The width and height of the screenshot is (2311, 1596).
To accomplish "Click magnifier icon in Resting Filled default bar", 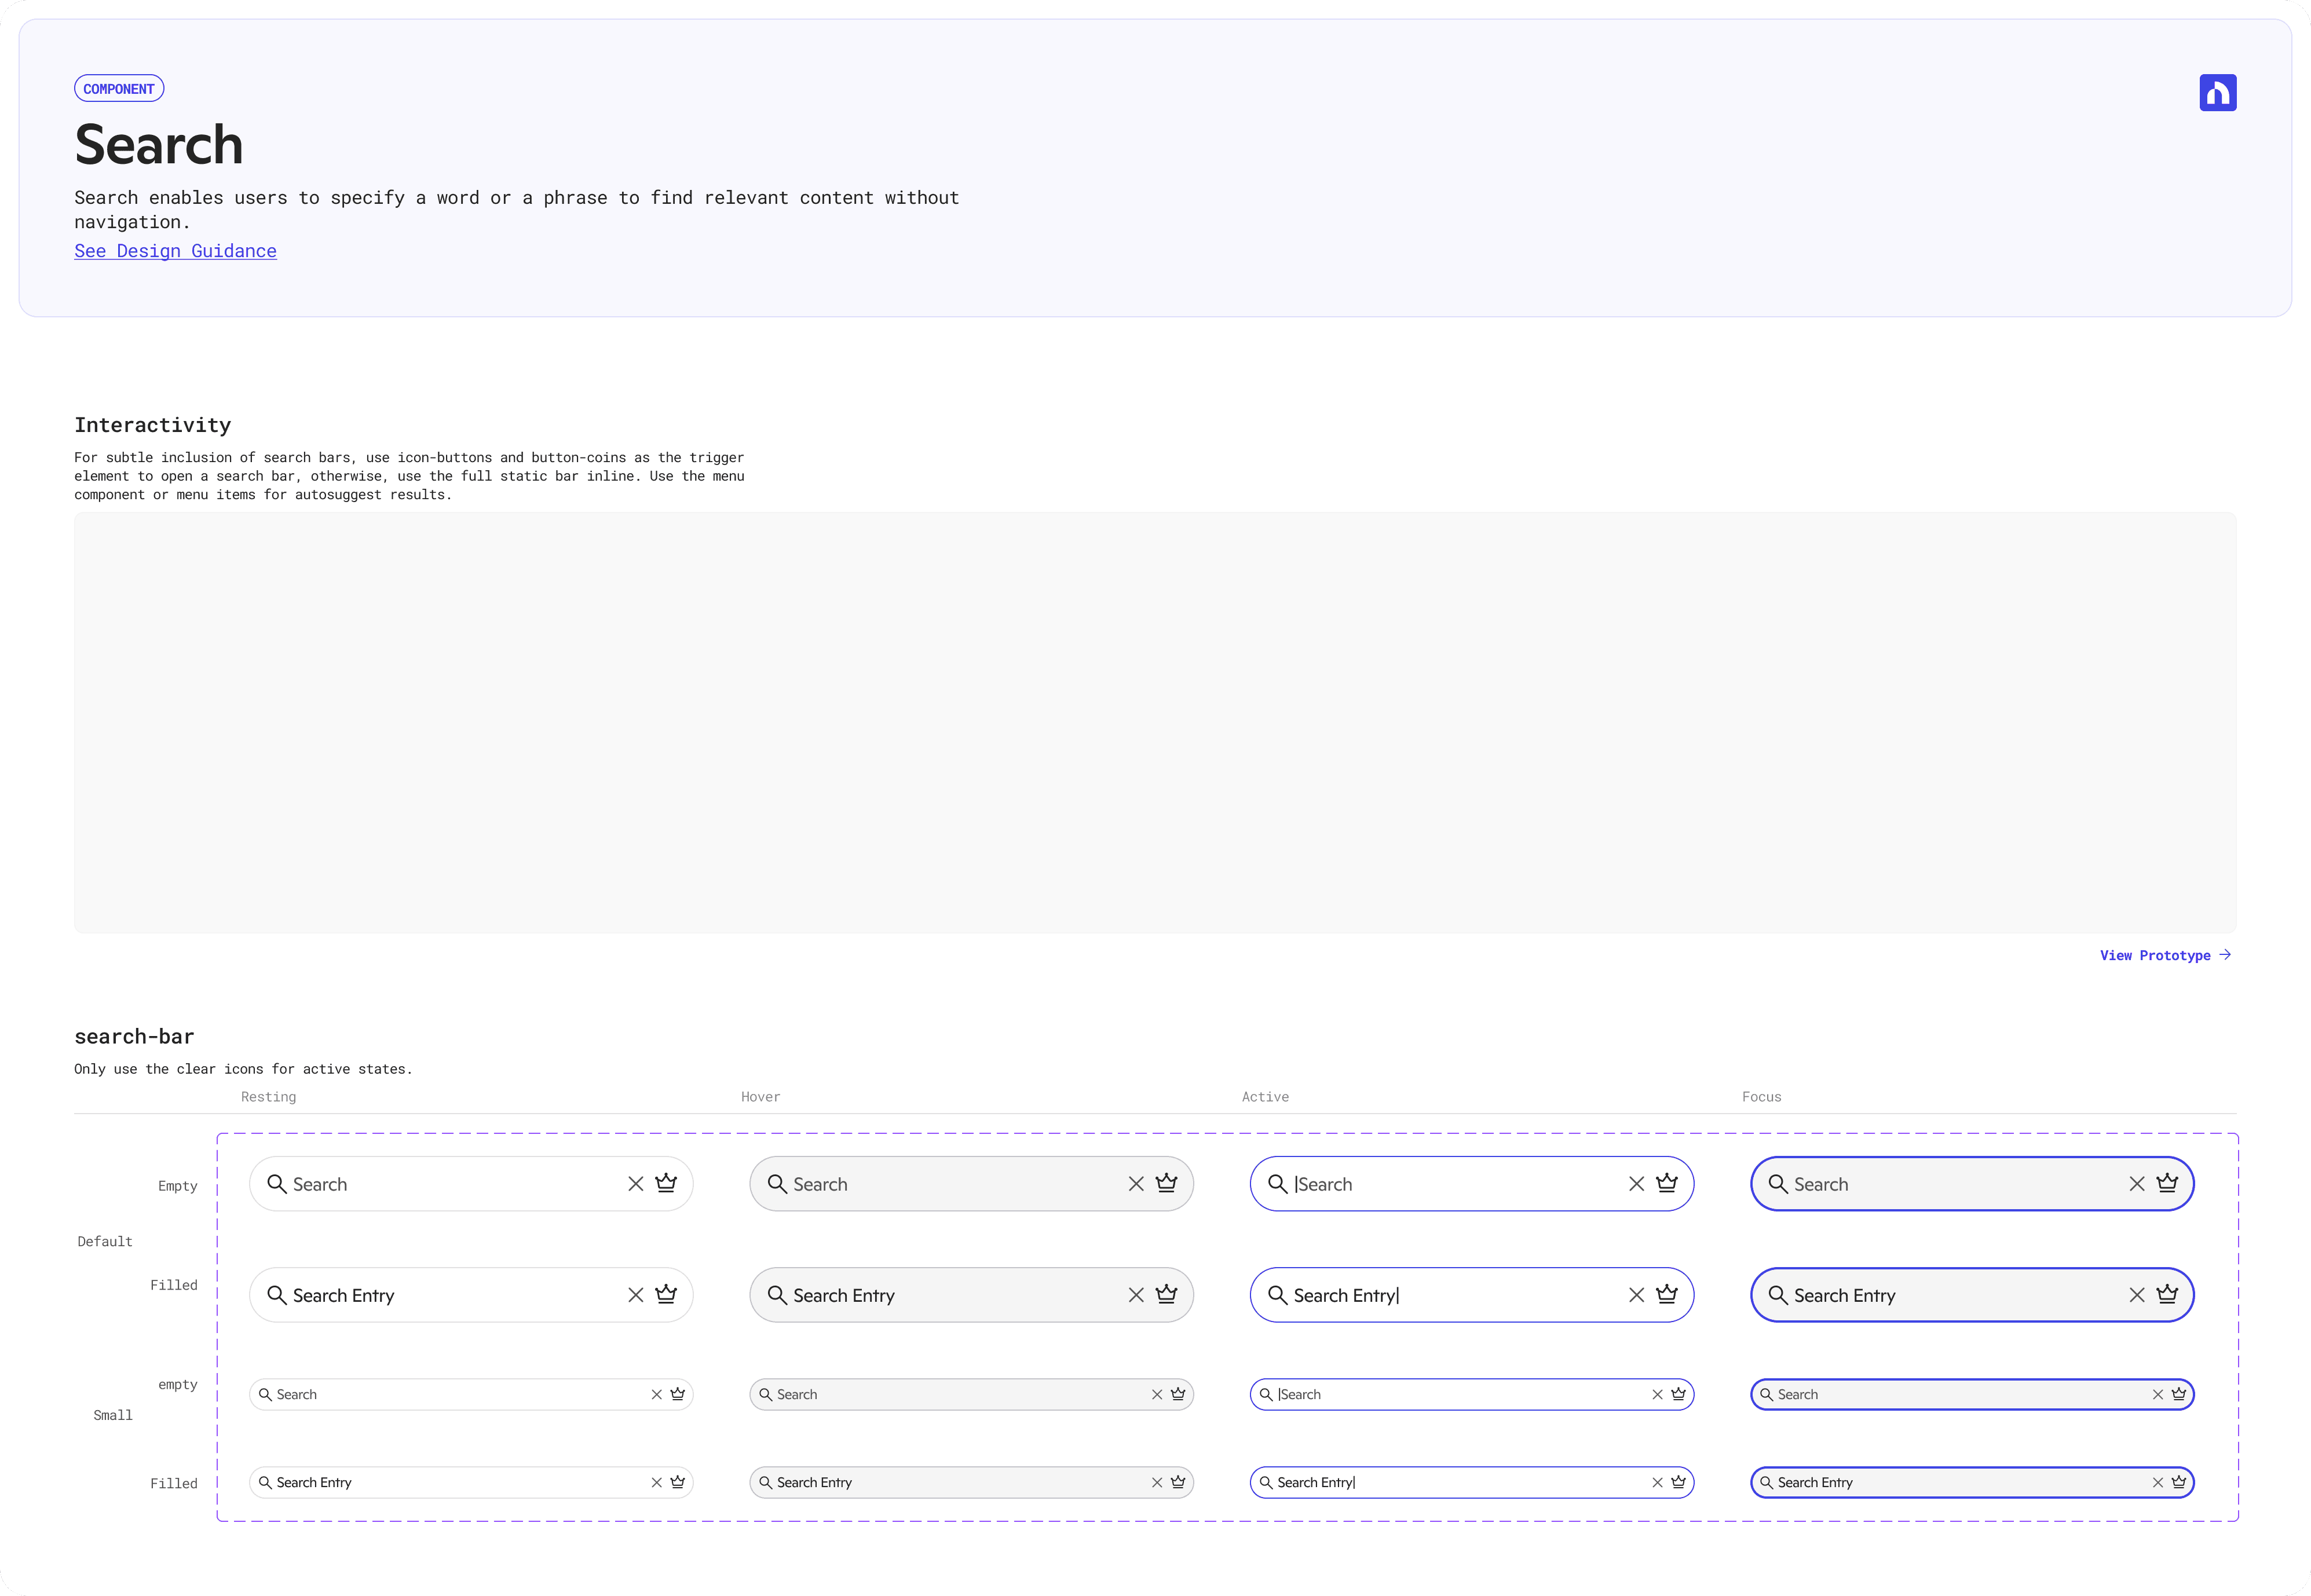I will point(276,1295).
